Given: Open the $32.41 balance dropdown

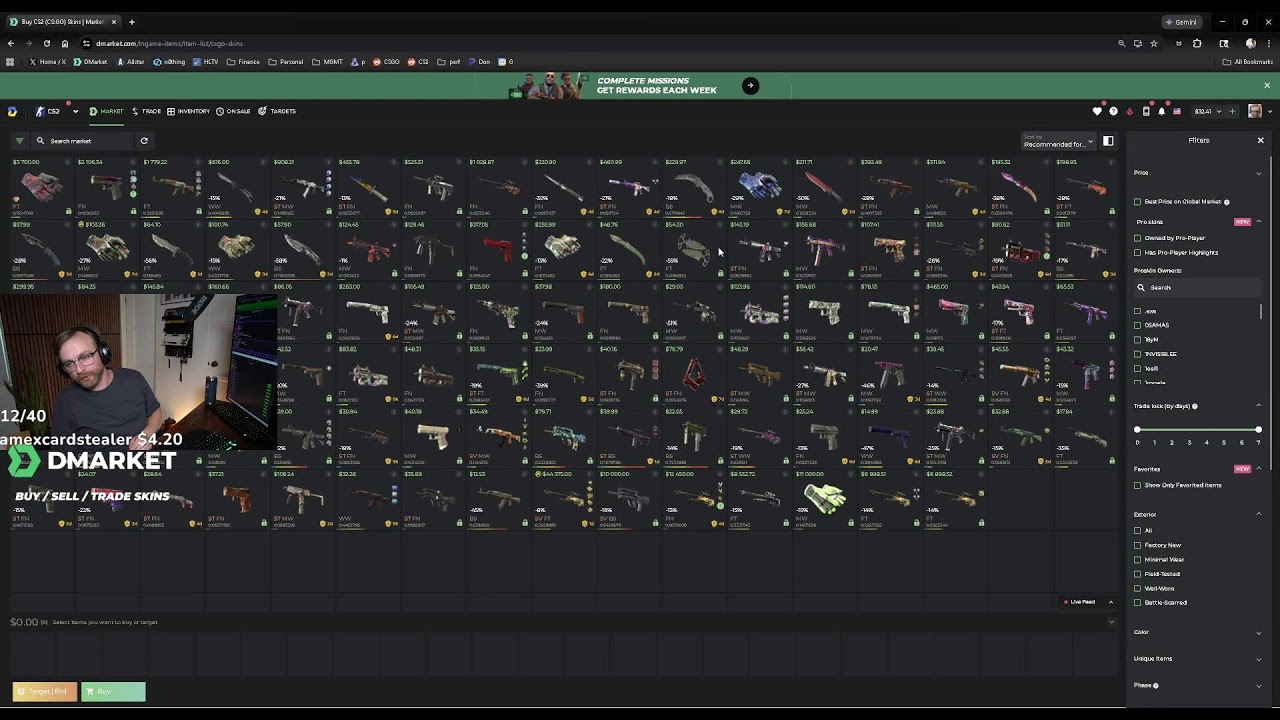Looking at the screenshot, I should [x=1207, y=111].
